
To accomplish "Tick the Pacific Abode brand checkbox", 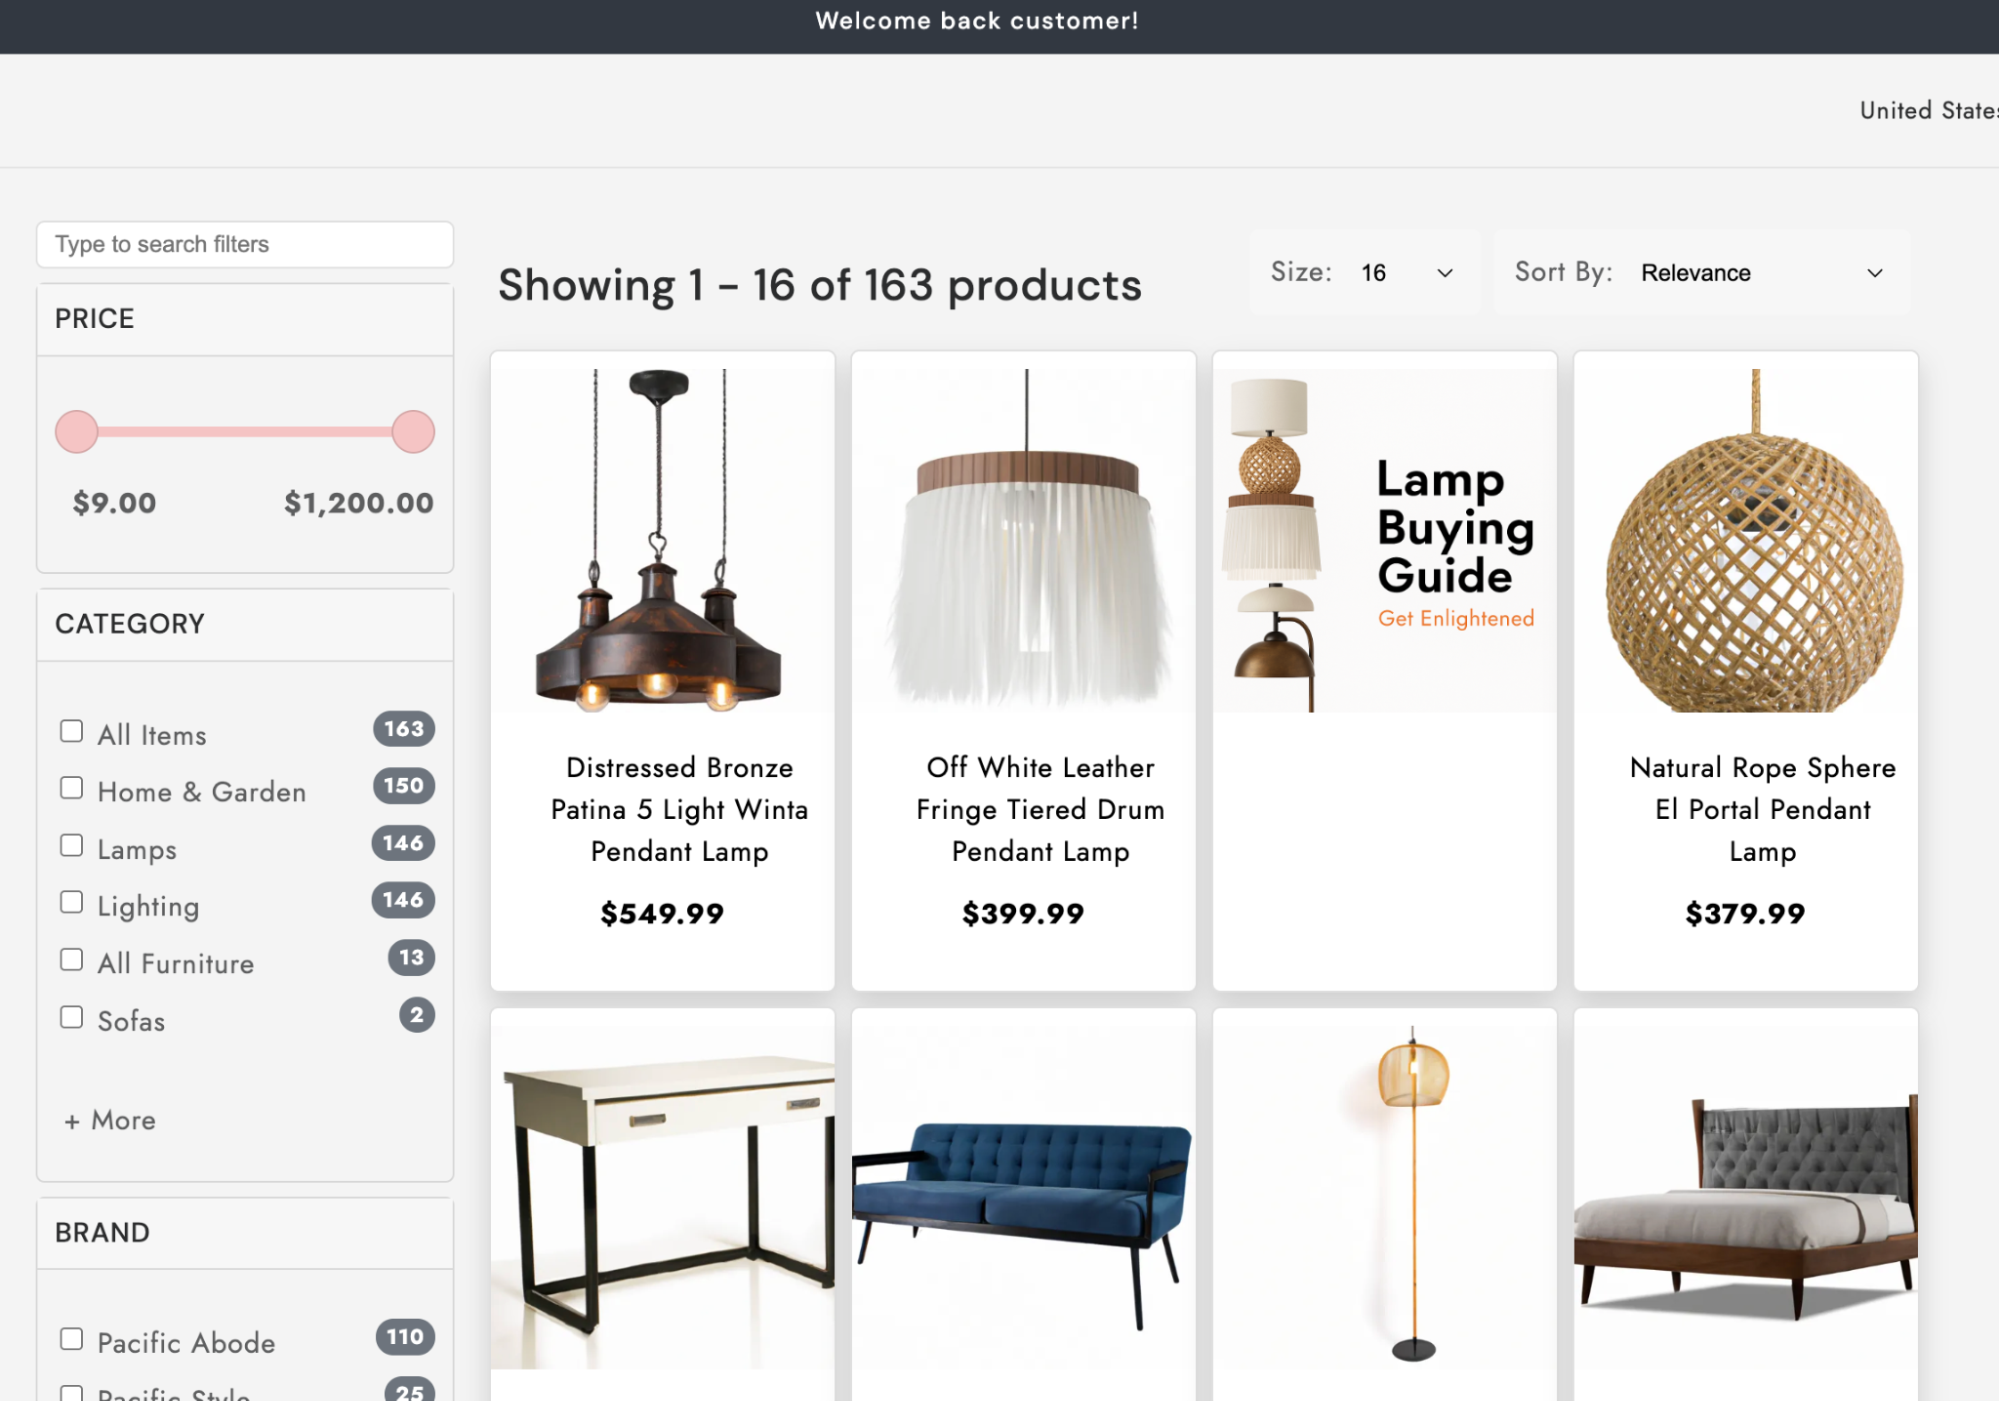I will point(71,1339).
